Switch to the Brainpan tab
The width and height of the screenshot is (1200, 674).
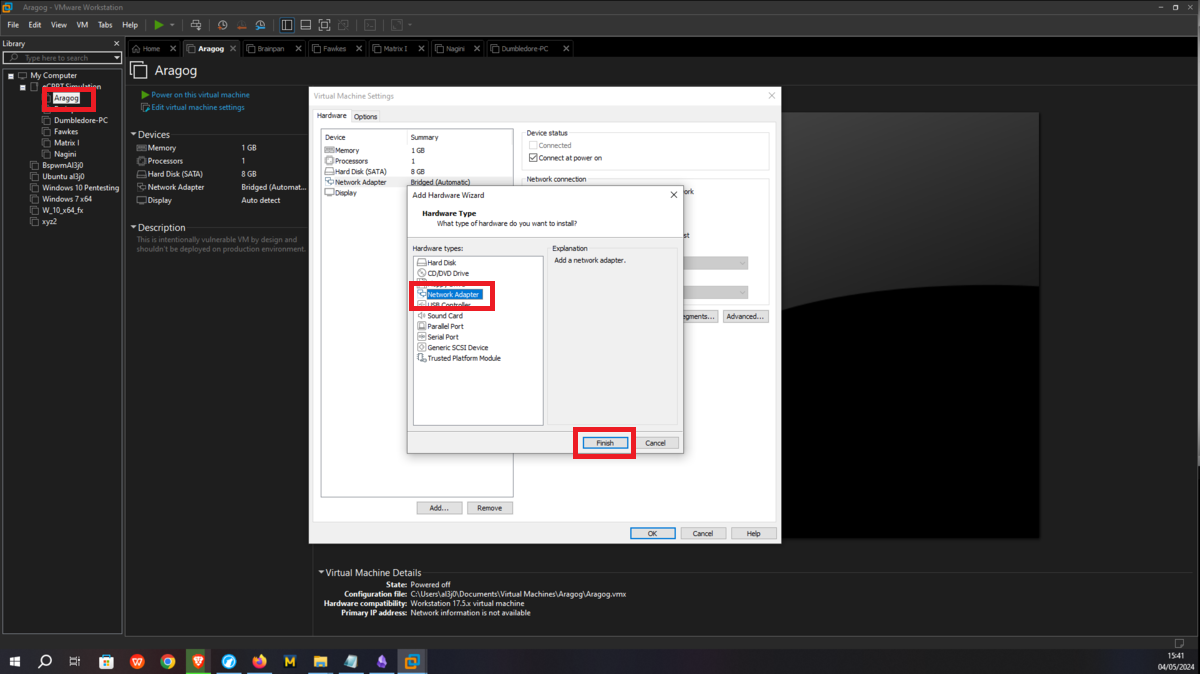(x=272, y=48)
